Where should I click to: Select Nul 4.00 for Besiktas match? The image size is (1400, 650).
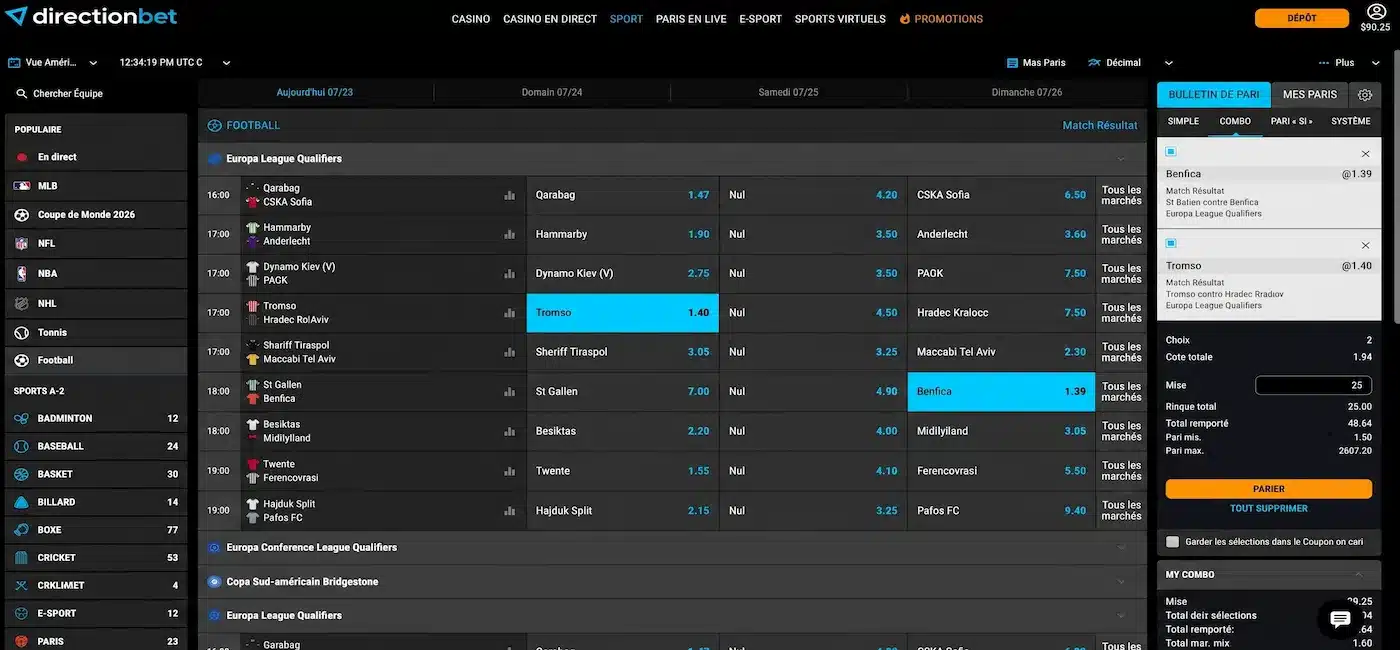click(812, 431)
